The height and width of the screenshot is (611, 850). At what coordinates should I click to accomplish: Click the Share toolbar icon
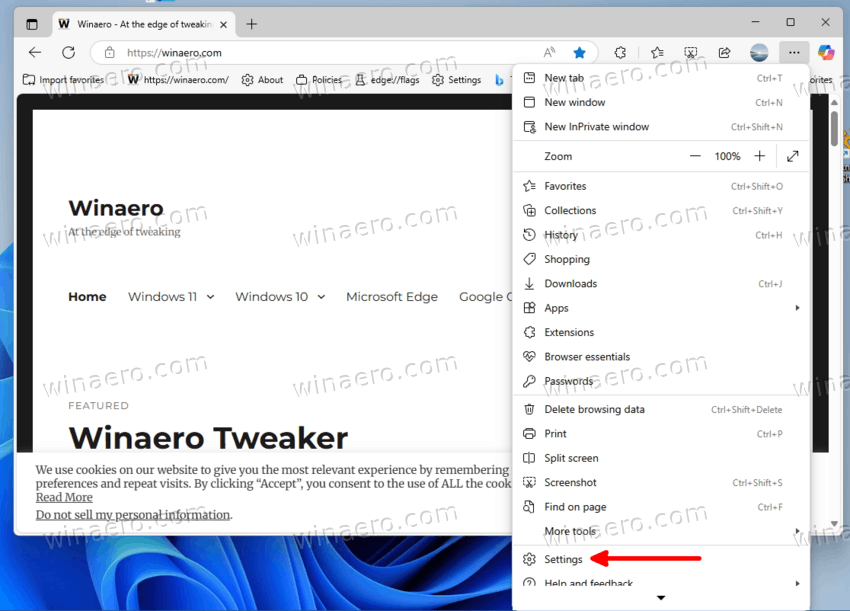tap(724, 53)
